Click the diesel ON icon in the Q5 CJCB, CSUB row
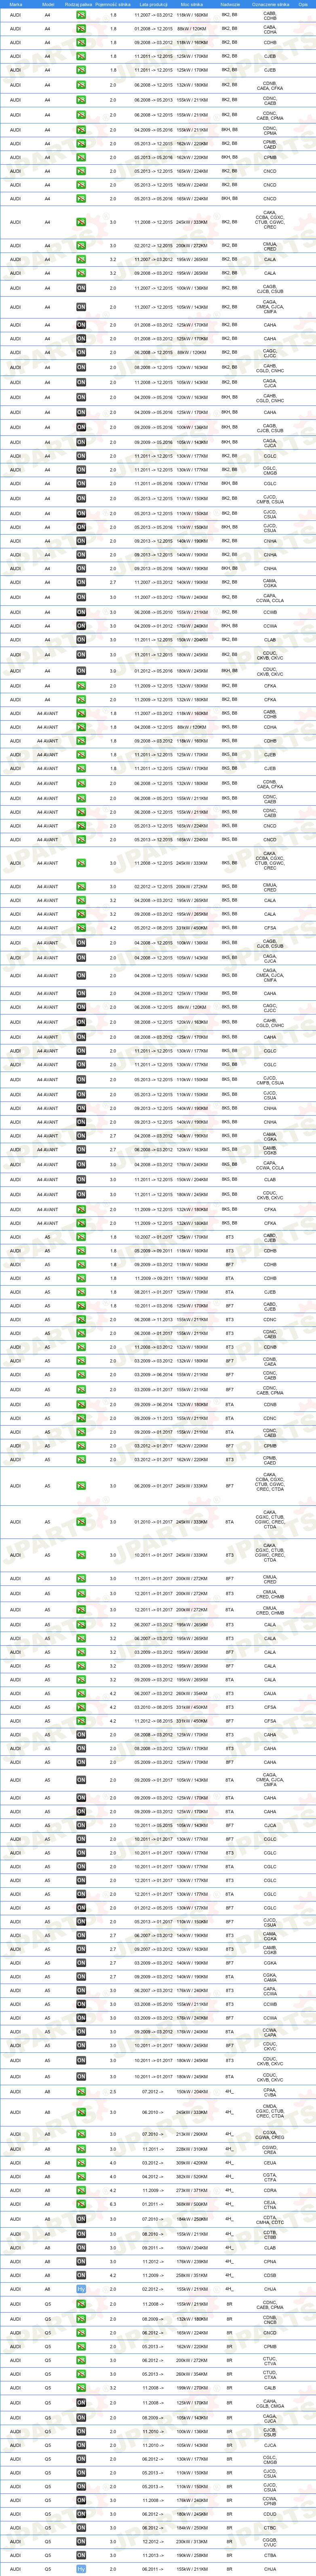The image size is (316, 2576). click(x=81, y=2431)
